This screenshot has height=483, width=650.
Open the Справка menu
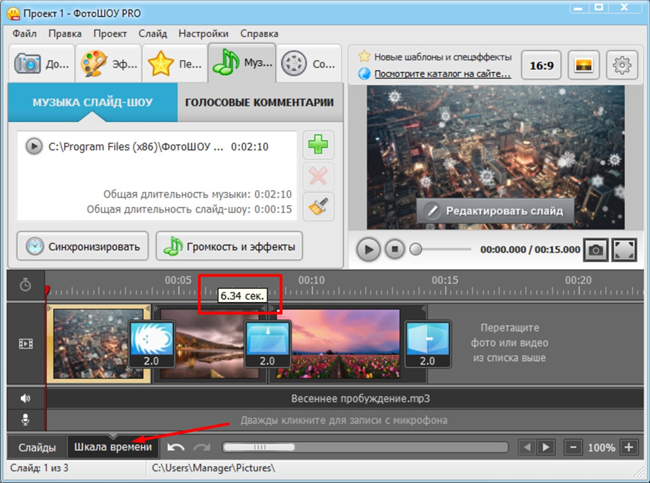pyautogui.click(x=259, y=34)
